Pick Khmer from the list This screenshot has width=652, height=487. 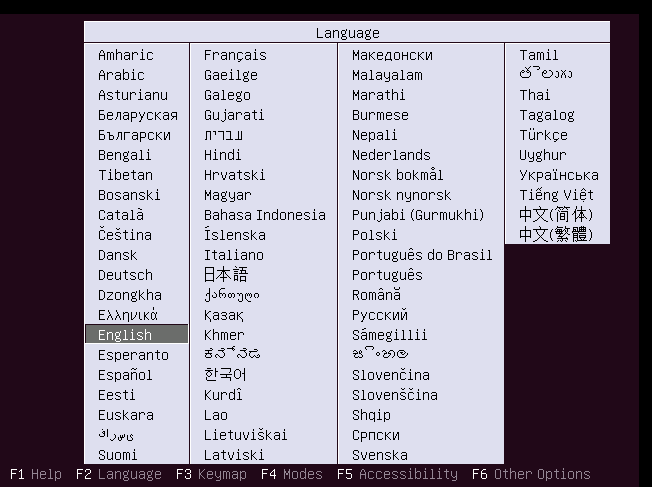[x=224, y=335]
